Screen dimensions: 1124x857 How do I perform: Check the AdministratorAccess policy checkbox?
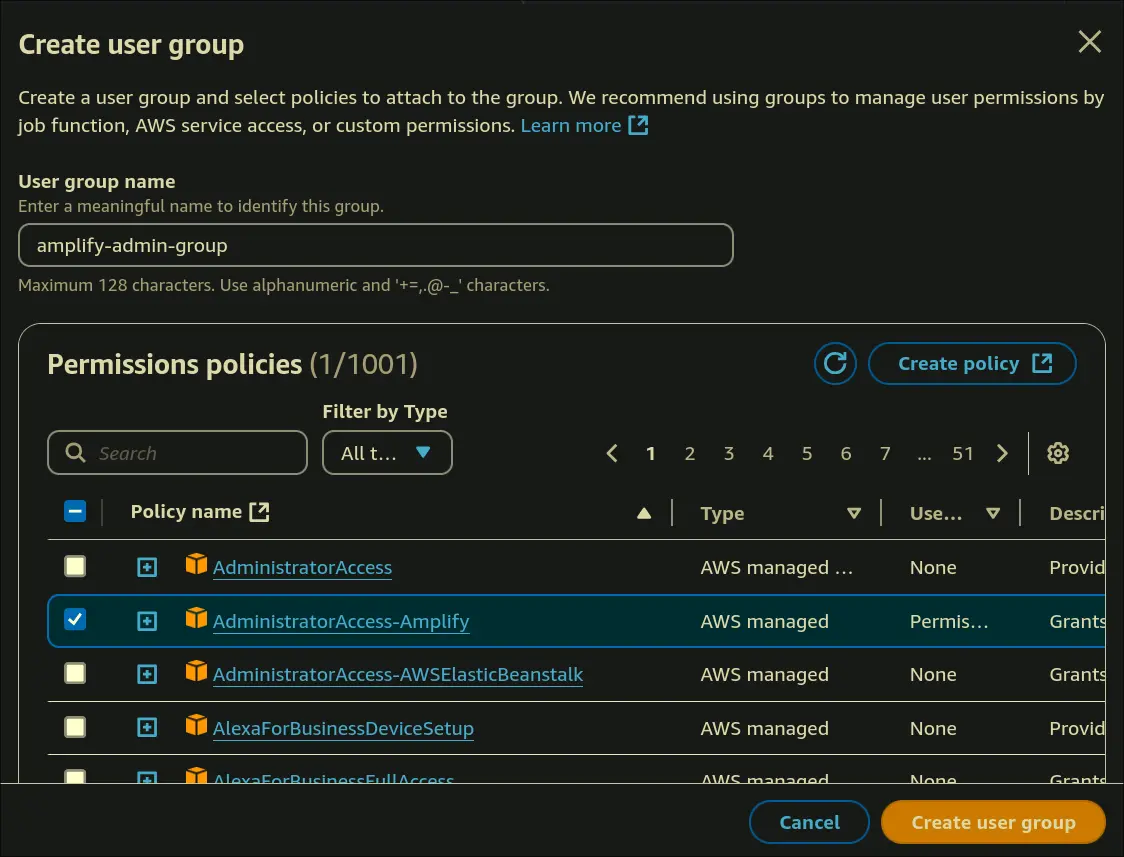pyautogui.click(x=75, y=567)
